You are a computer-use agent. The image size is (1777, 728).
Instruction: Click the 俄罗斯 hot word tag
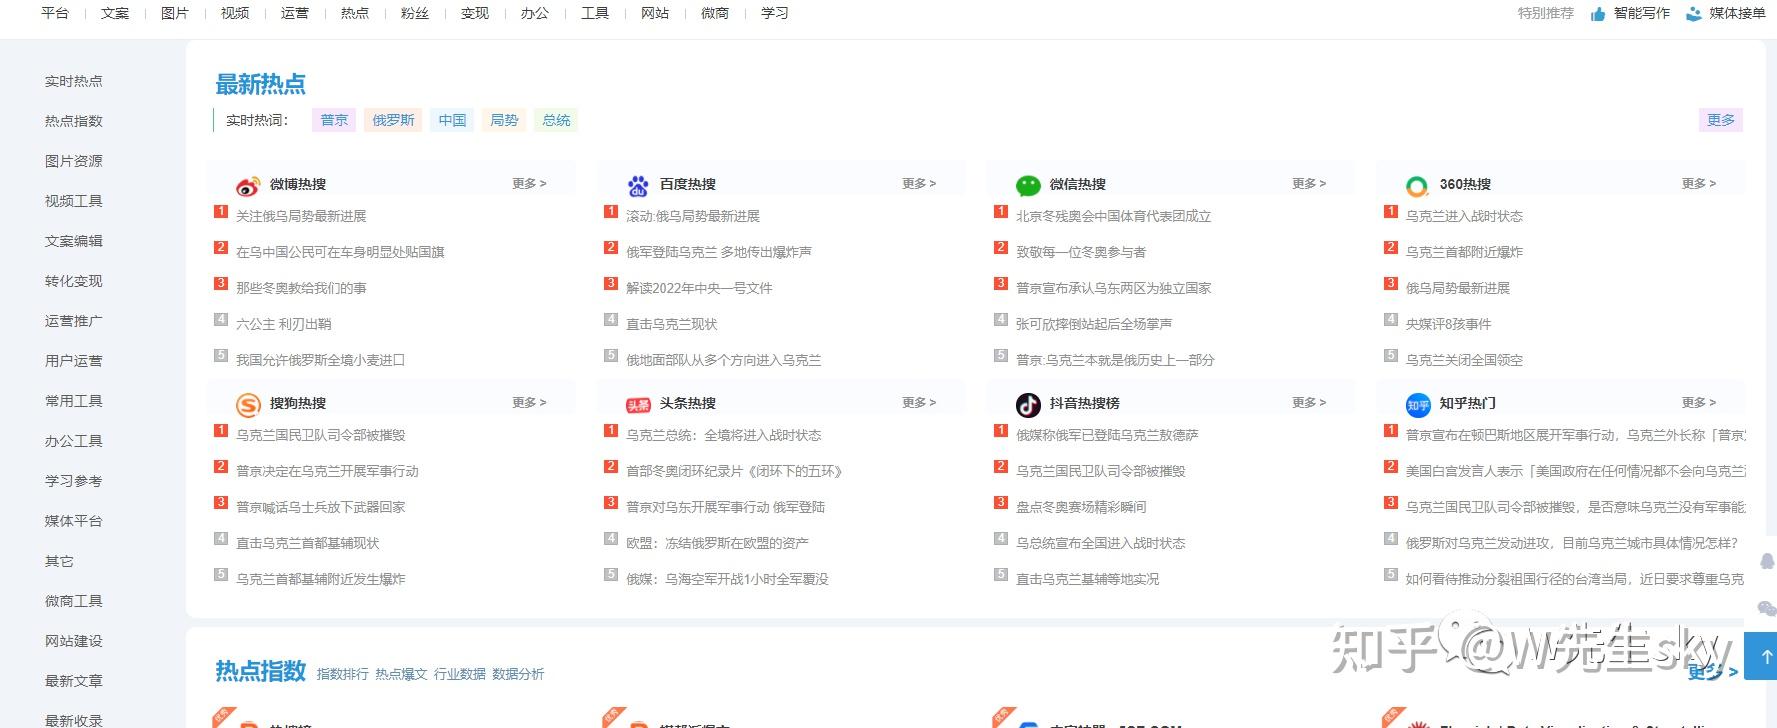coord(394,120)
